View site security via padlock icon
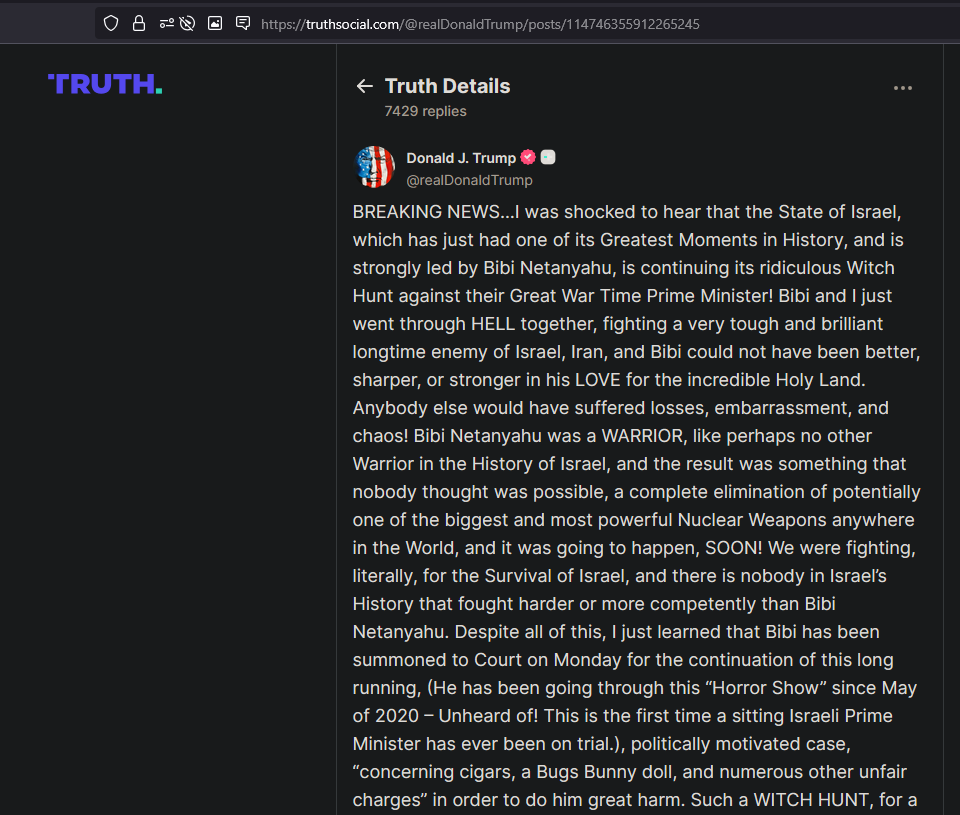The width and height of the screenshot is (960, 815). tap(139, 24)
